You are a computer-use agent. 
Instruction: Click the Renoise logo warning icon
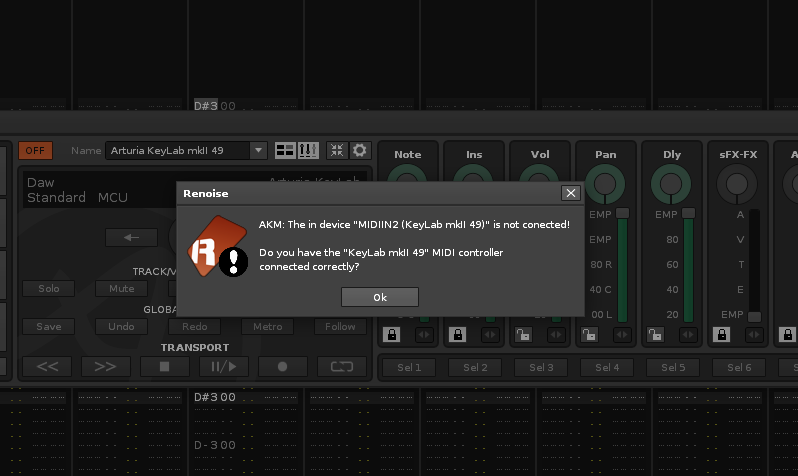(x=217, y=246)
